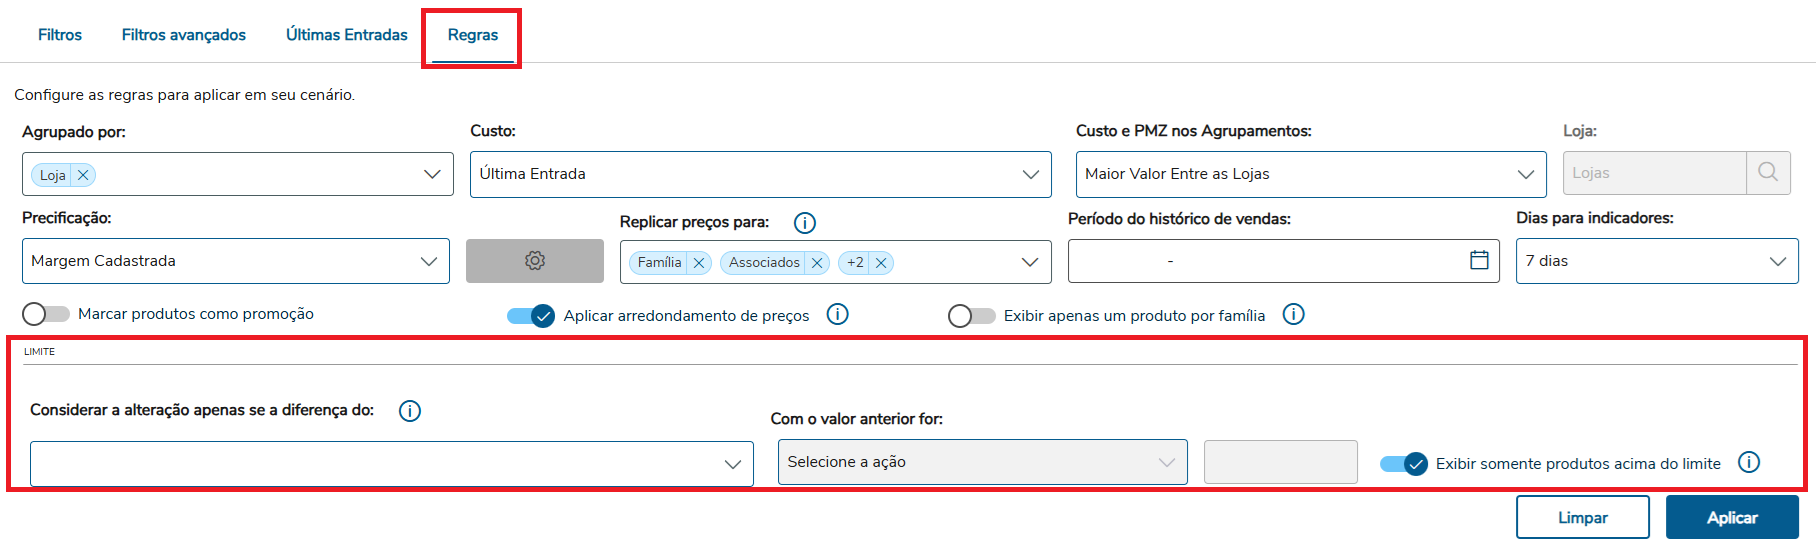1816x553 pixels.
Task: Open the Últimas Entradas tab
Action: (347, 35)
